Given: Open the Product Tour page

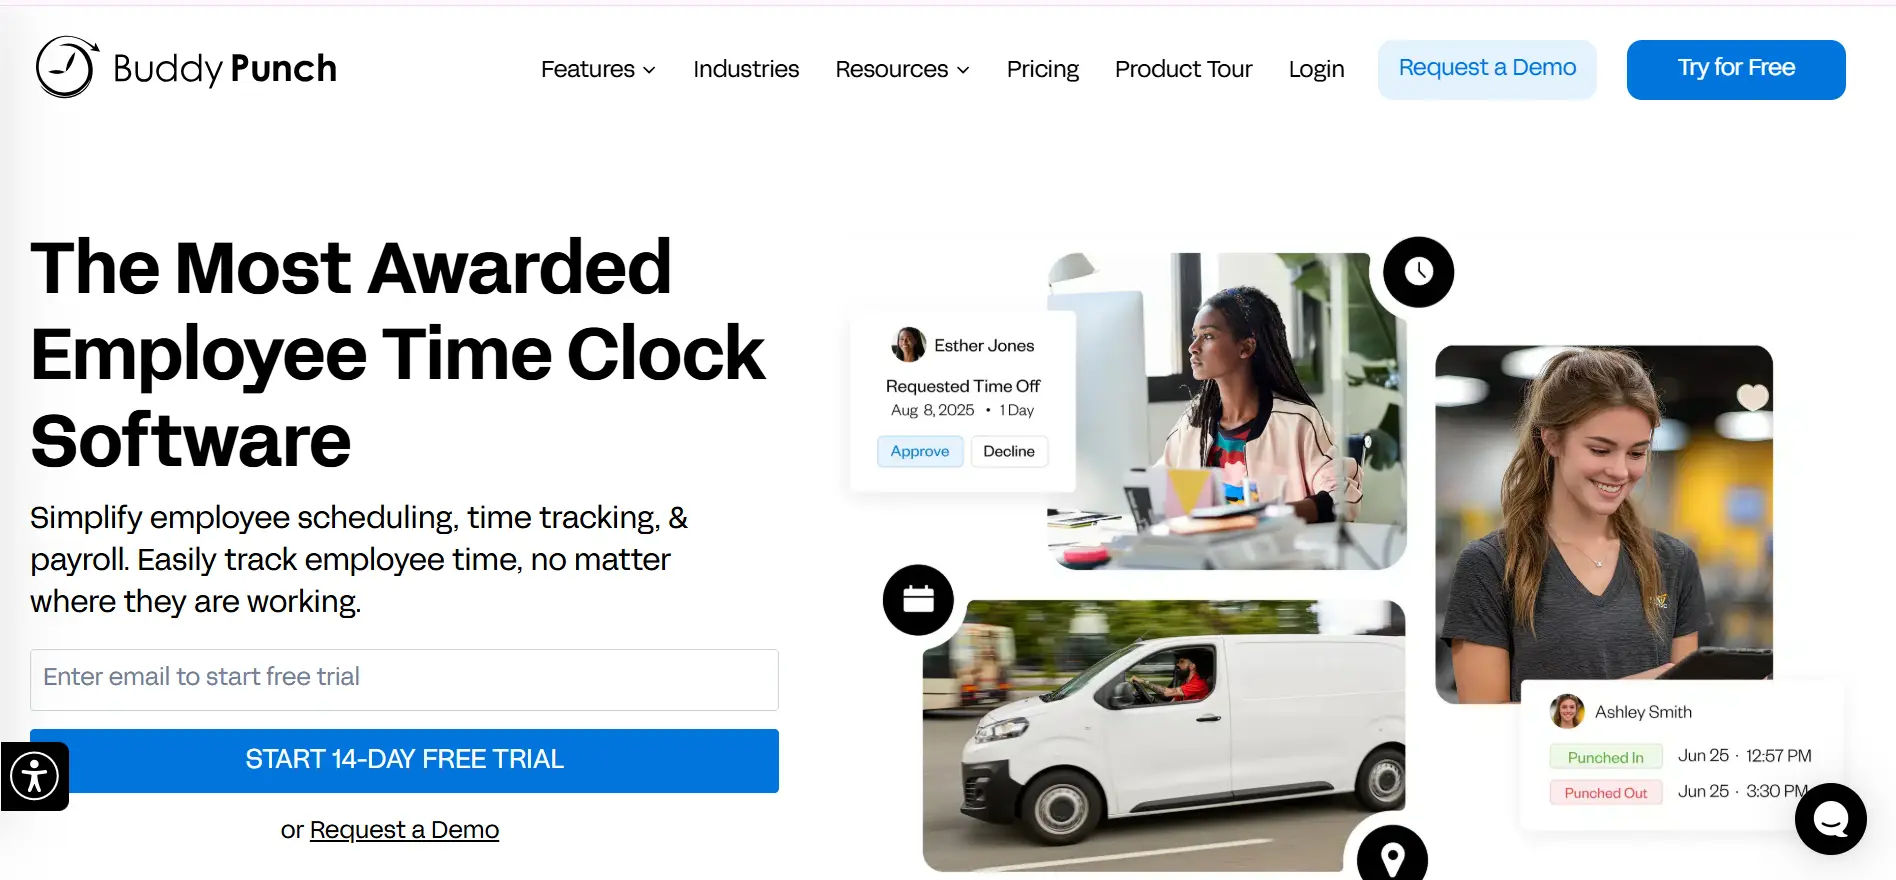Looking at the screenshot, I should pyautogui.click(x=1183, y=69).
